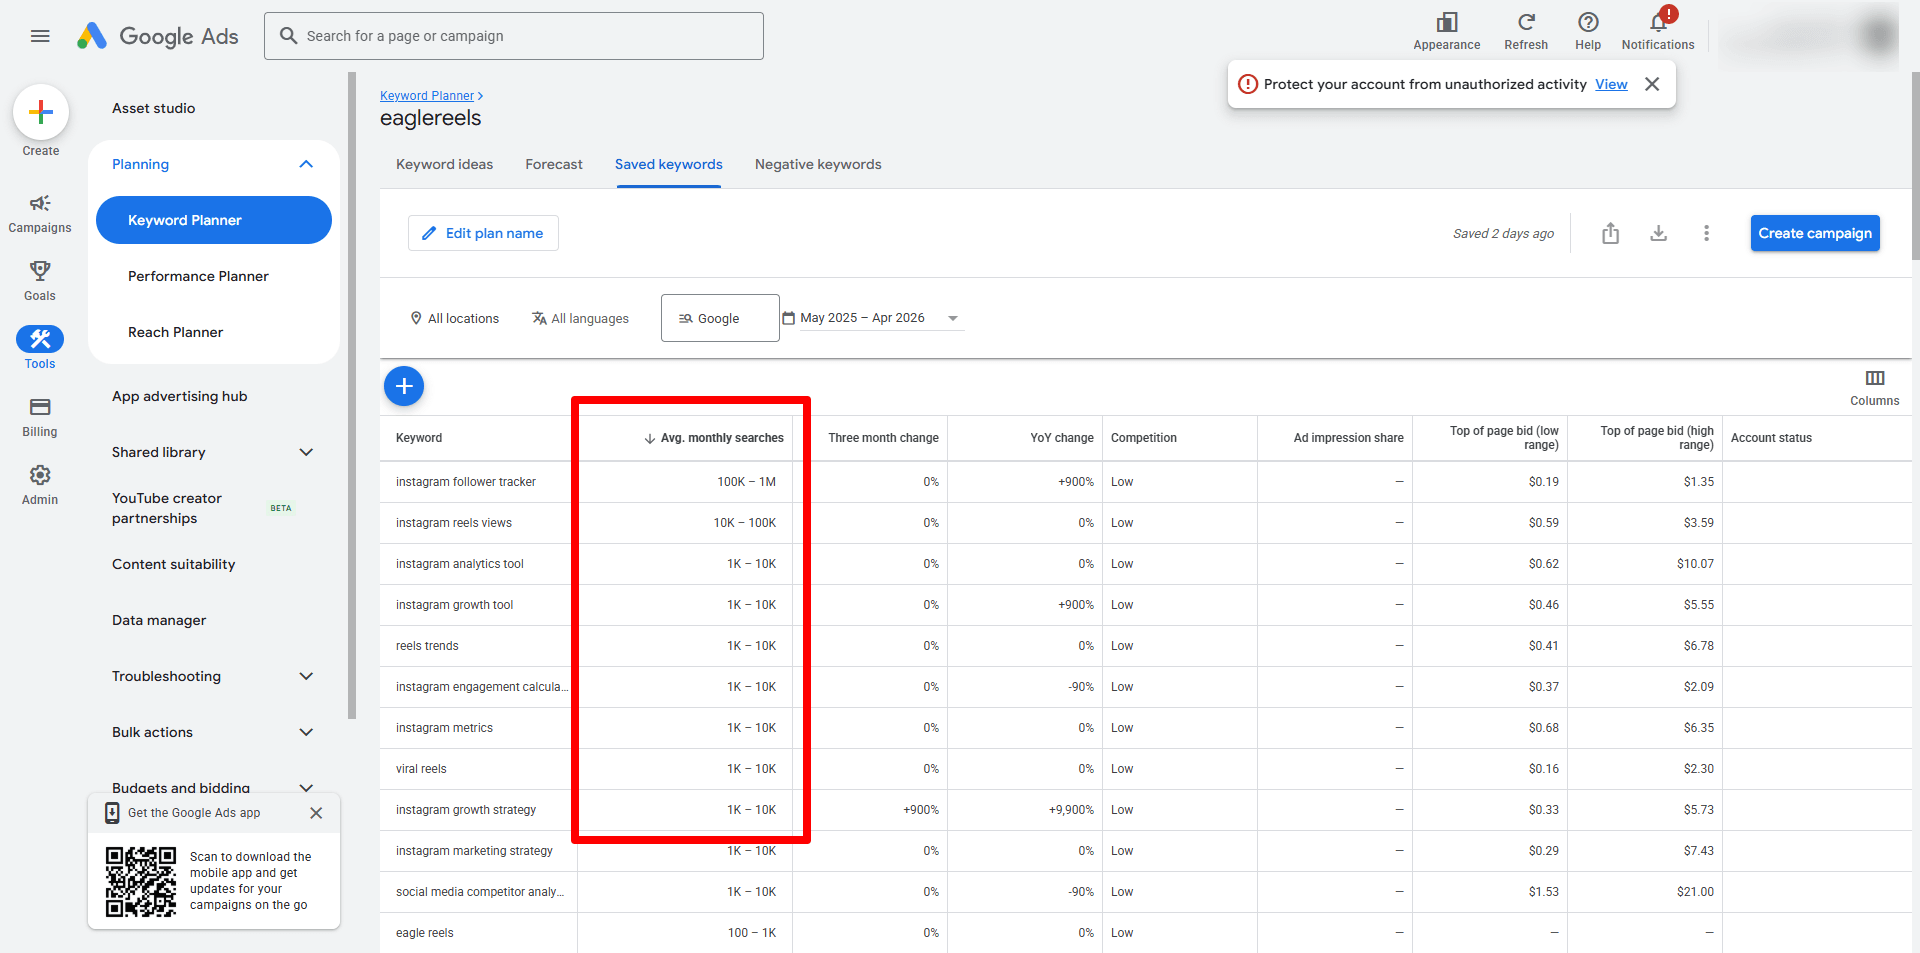Click Edit plan name

(x=483, y=233)
